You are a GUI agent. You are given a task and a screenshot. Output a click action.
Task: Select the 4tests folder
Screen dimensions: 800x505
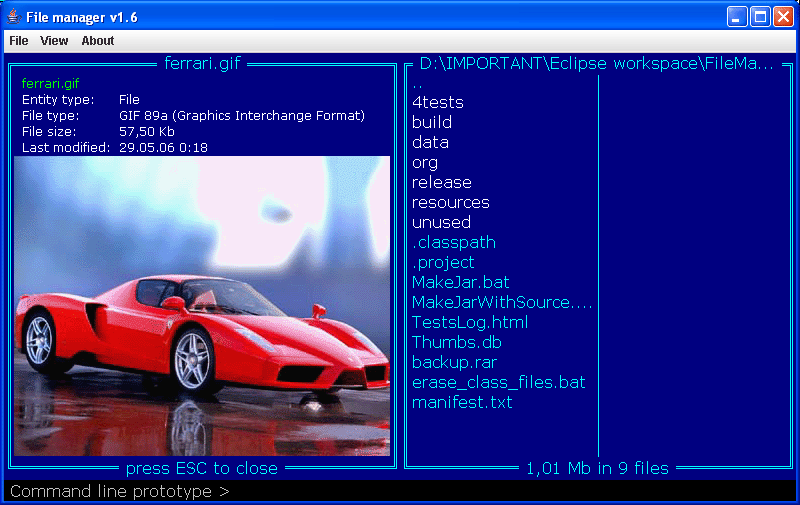(x=438, y=103)
